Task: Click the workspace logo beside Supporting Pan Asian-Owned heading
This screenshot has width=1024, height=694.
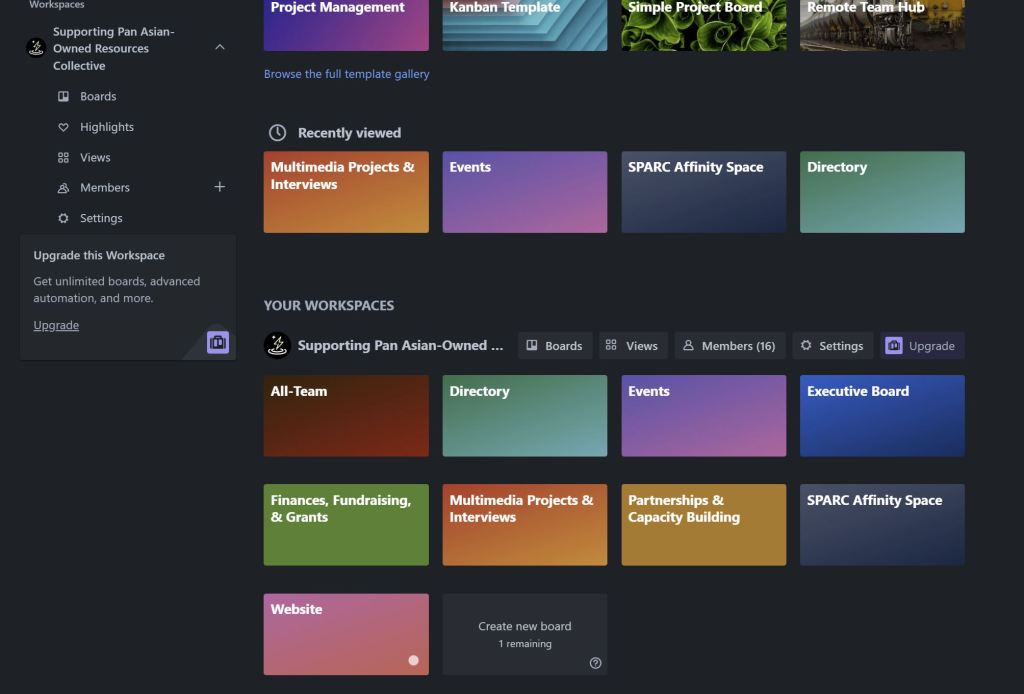Action: (277, 346)
